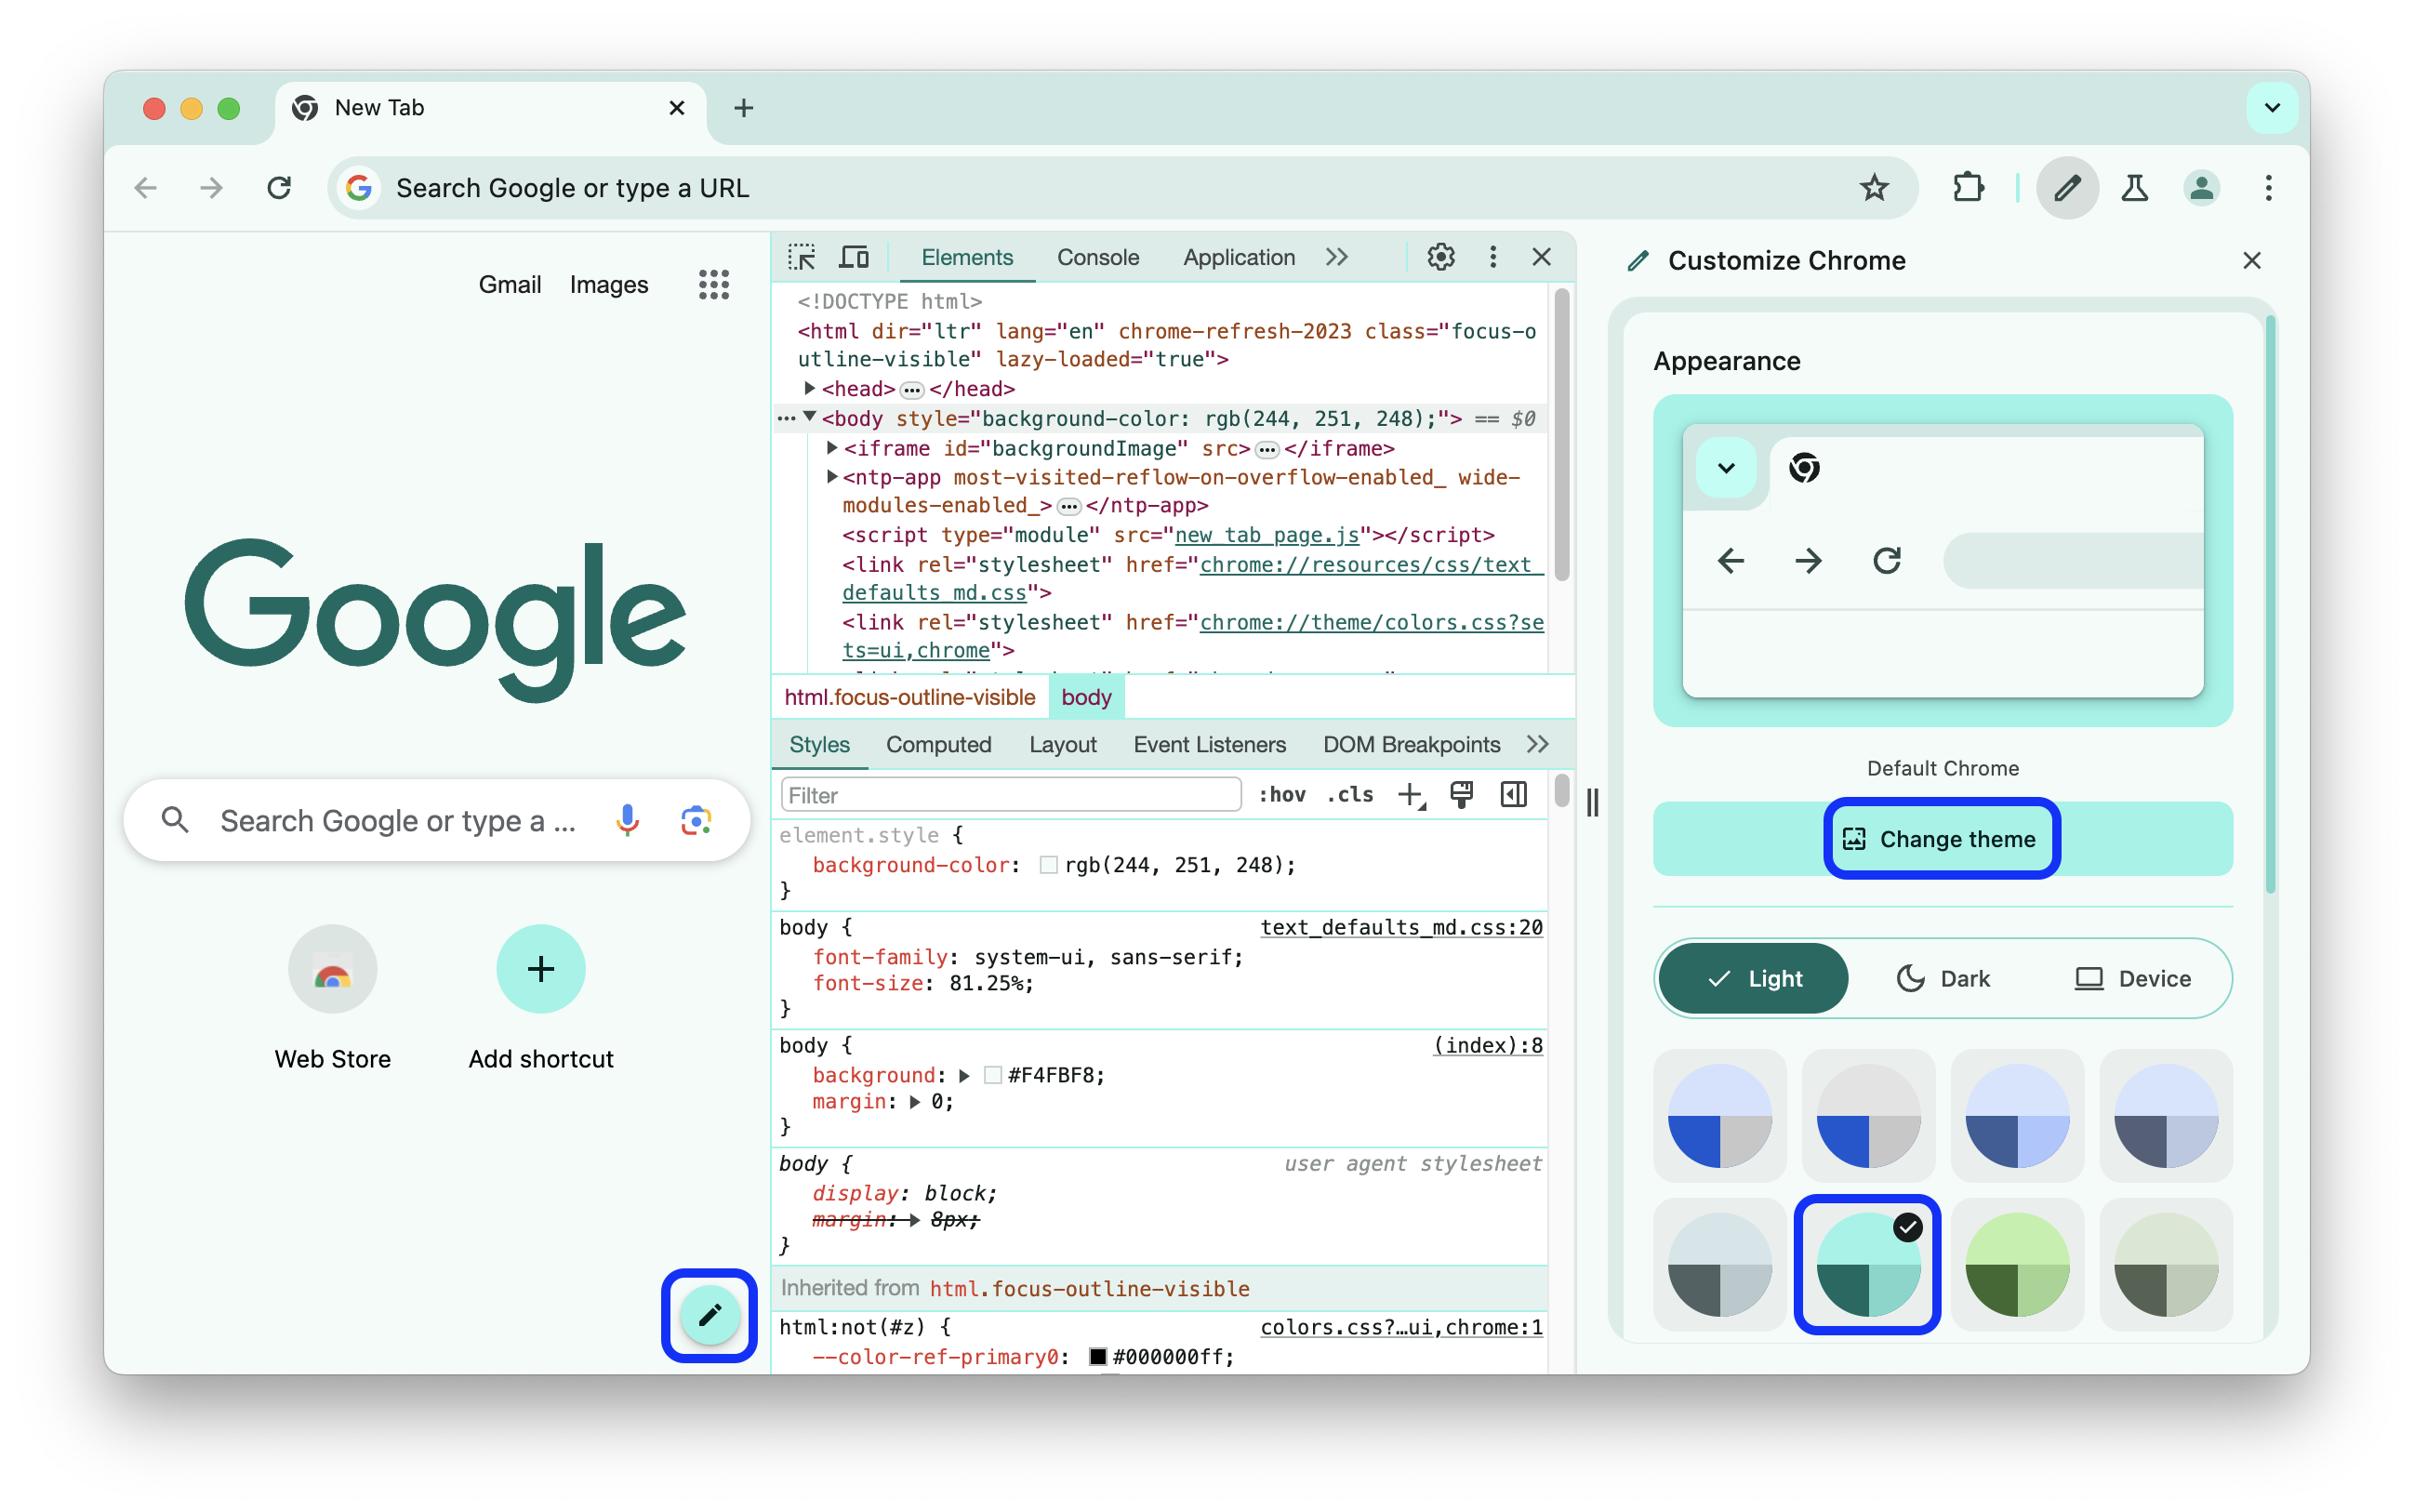Expand the ntp-app element disclosure triangle

click(x=832, y=477)
